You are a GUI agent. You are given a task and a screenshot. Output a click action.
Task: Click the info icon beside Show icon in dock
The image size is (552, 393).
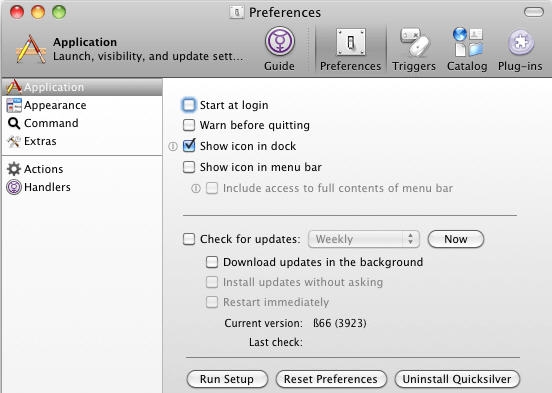[172, 146]
